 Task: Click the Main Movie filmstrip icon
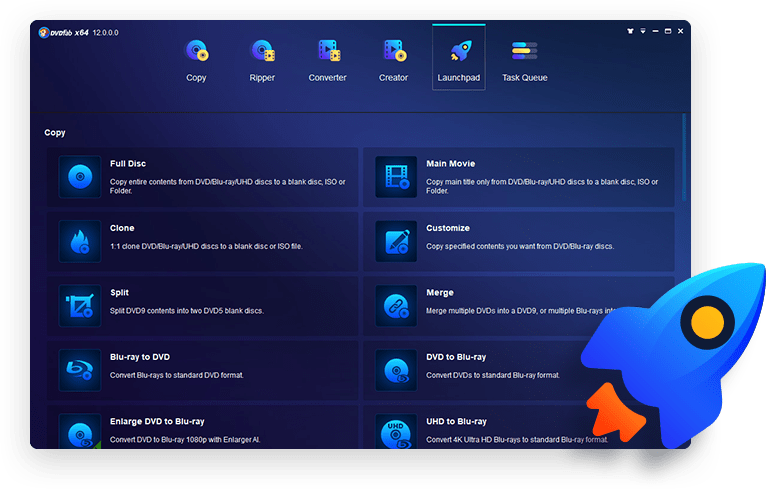click(x=396, y=177)
